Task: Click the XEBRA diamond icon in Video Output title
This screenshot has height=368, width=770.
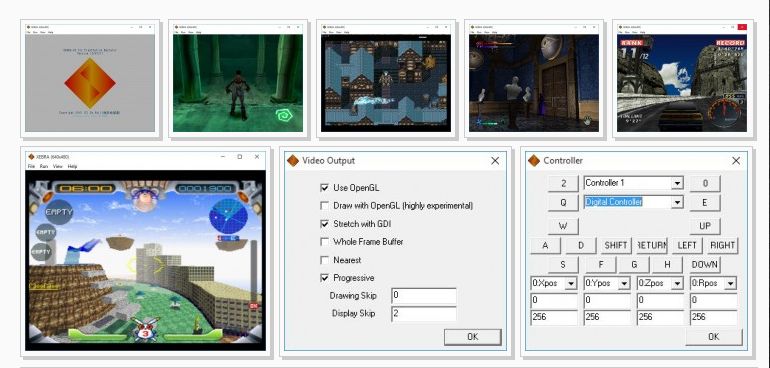Action: coord(293,161)
